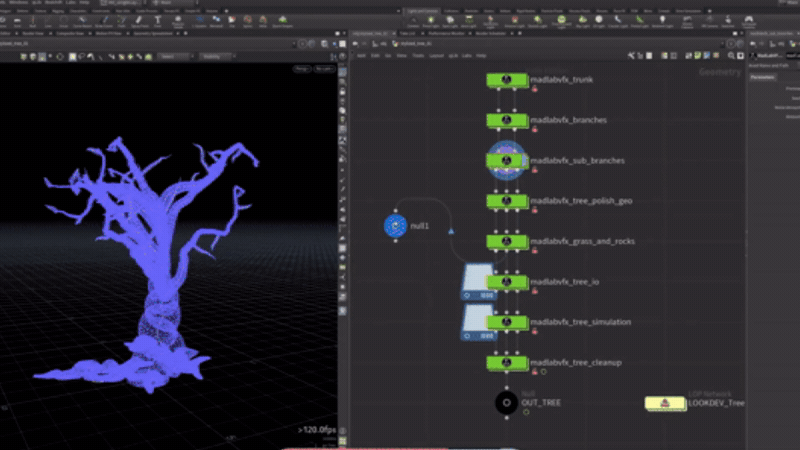Add a GI Light from the shelf
800x450 pixels.
(x=598, y=22)
